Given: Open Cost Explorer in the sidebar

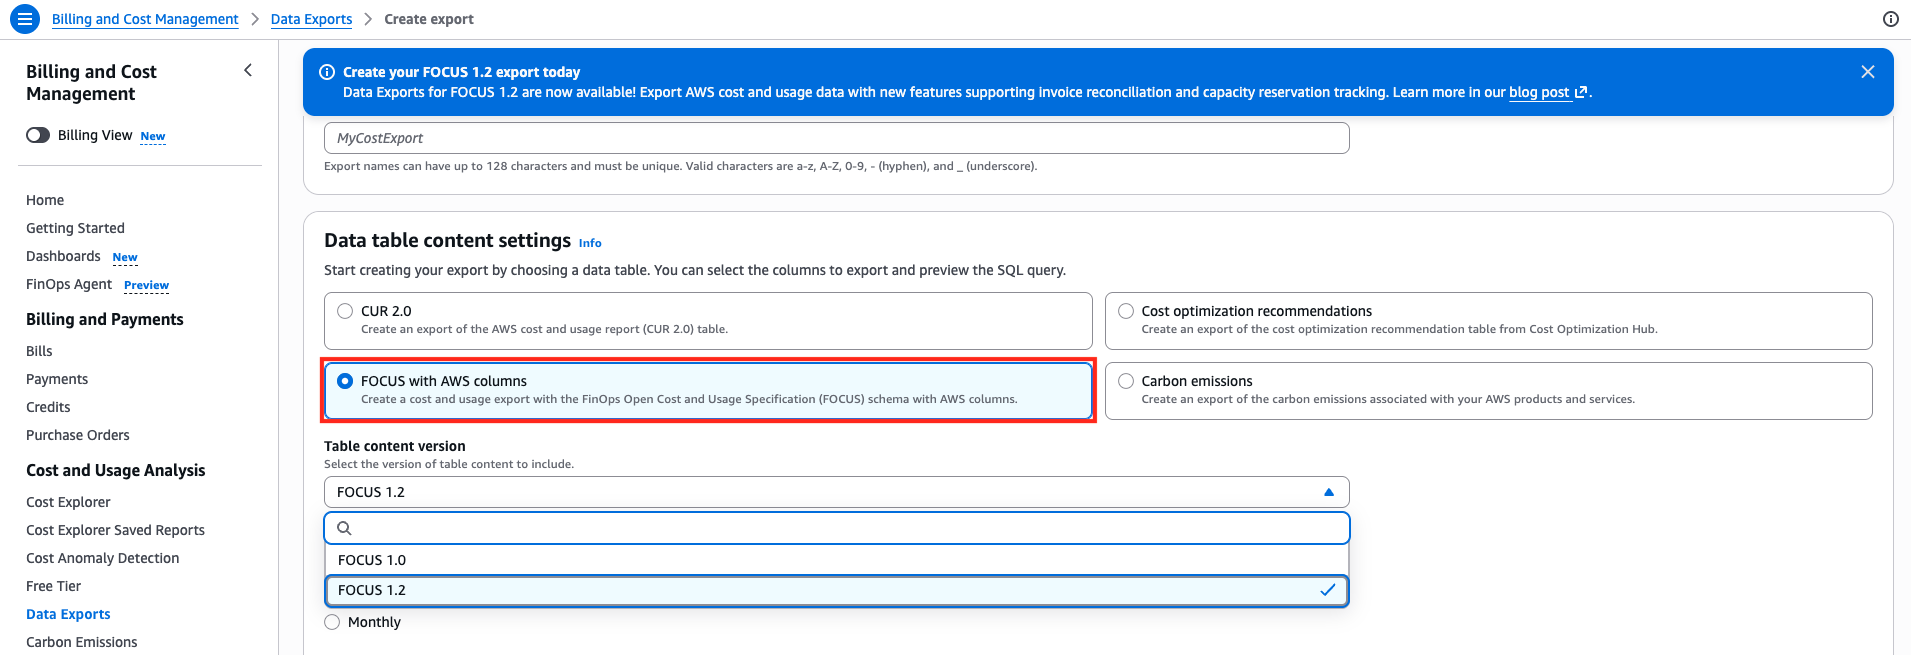Looking at the screenshot, I should [x=68, y=502].
